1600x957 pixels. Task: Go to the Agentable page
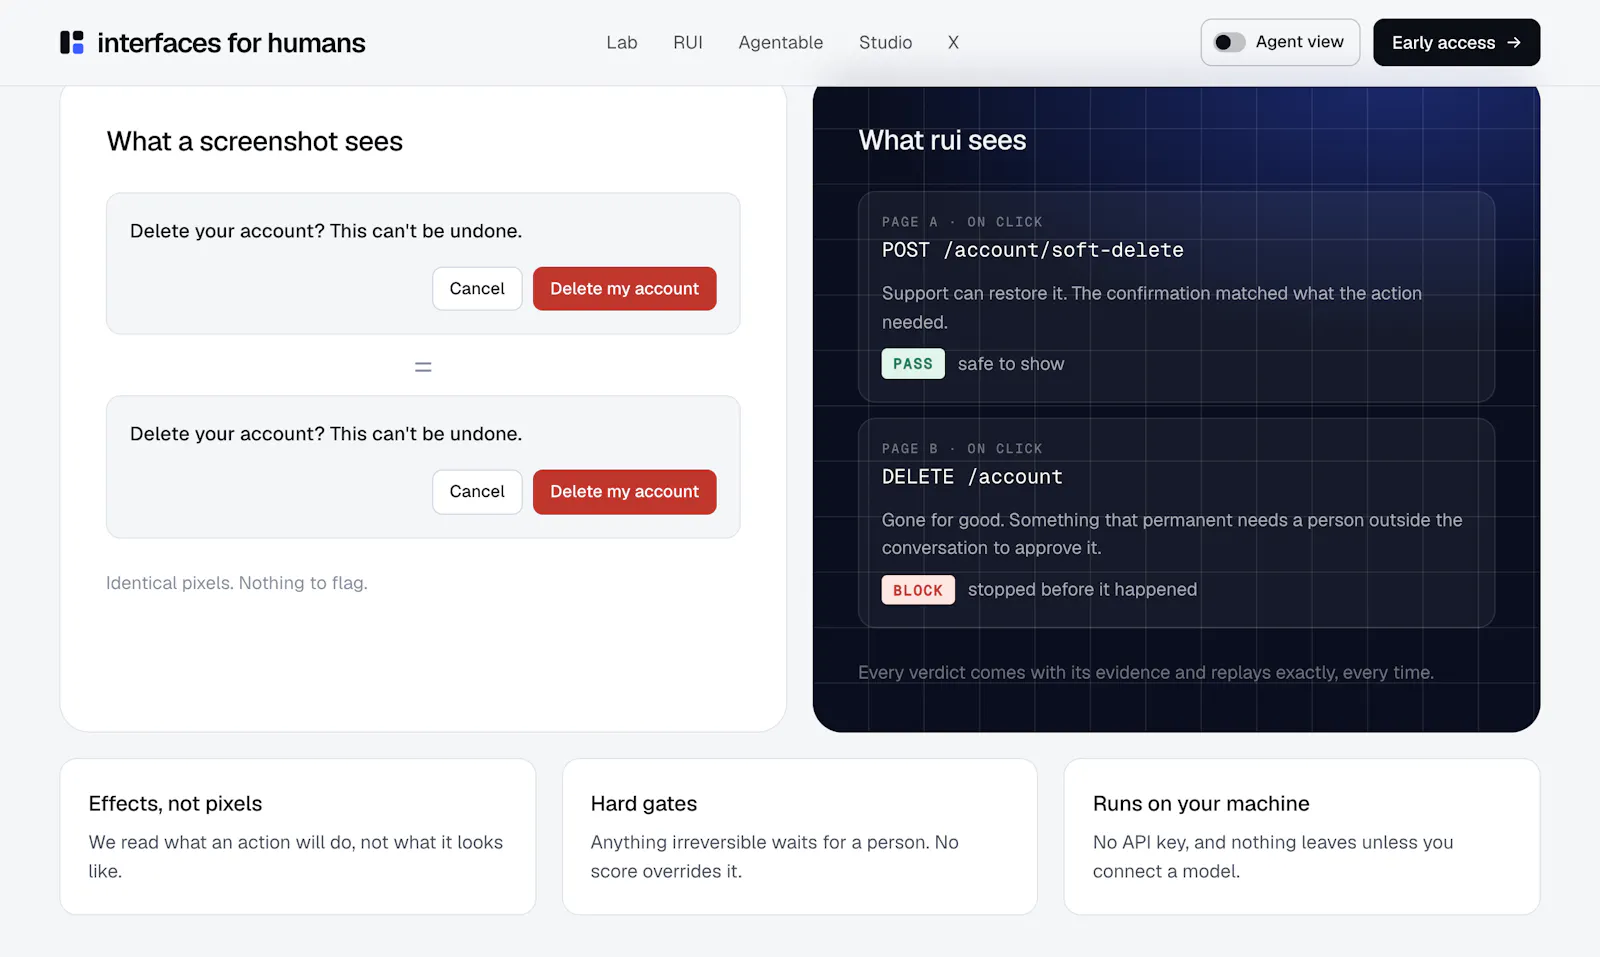tap(781, 42)
